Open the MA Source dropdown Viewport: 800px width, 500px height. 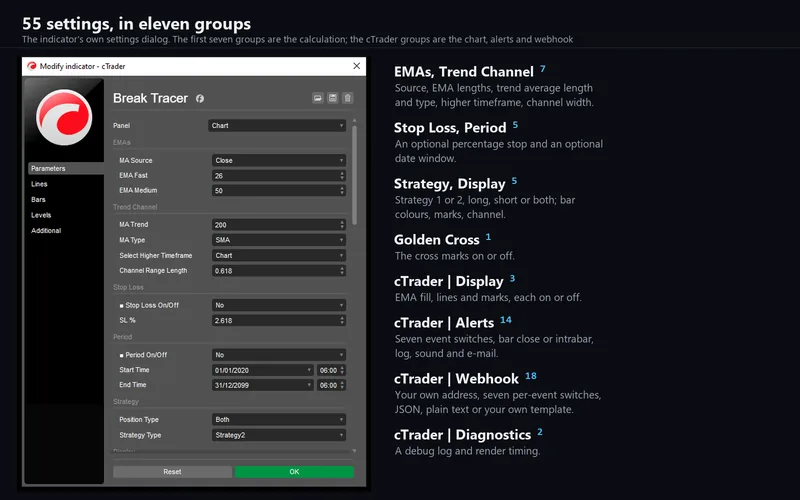tap(279, 160)
